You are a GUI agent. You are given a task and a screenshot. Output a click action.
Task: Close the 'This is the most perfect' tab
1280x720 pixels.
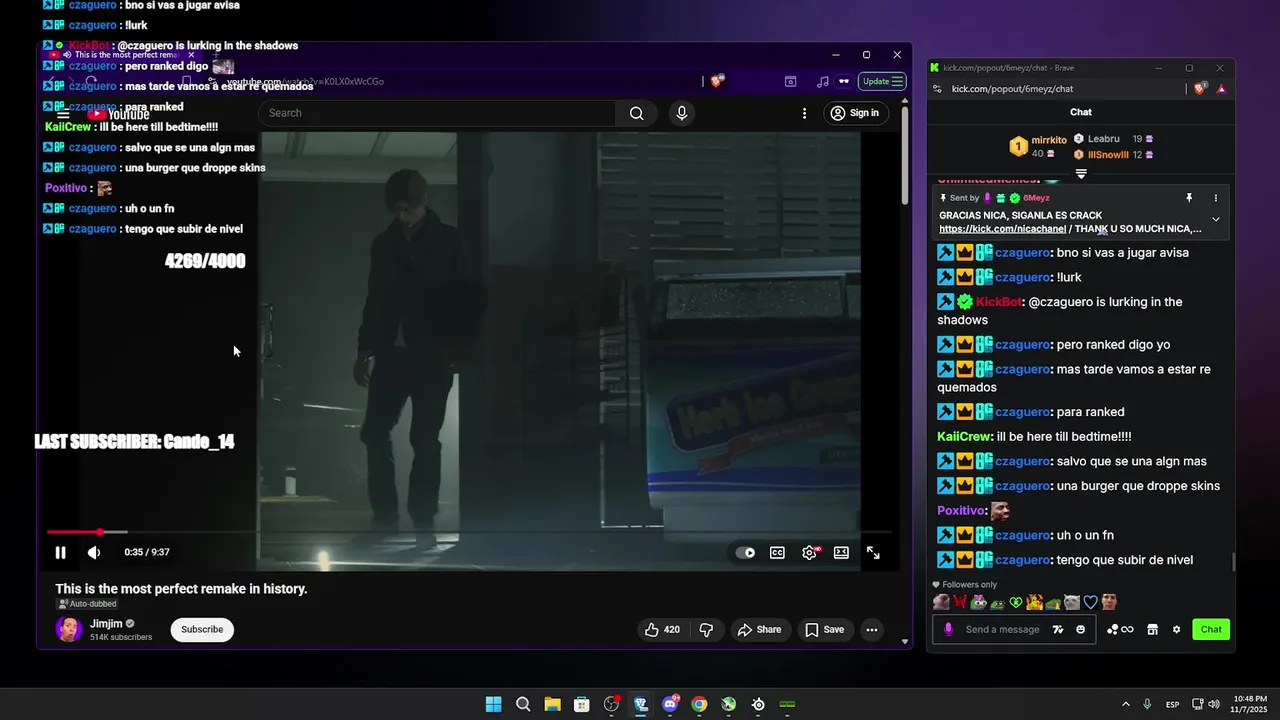[x=191, y=55]
